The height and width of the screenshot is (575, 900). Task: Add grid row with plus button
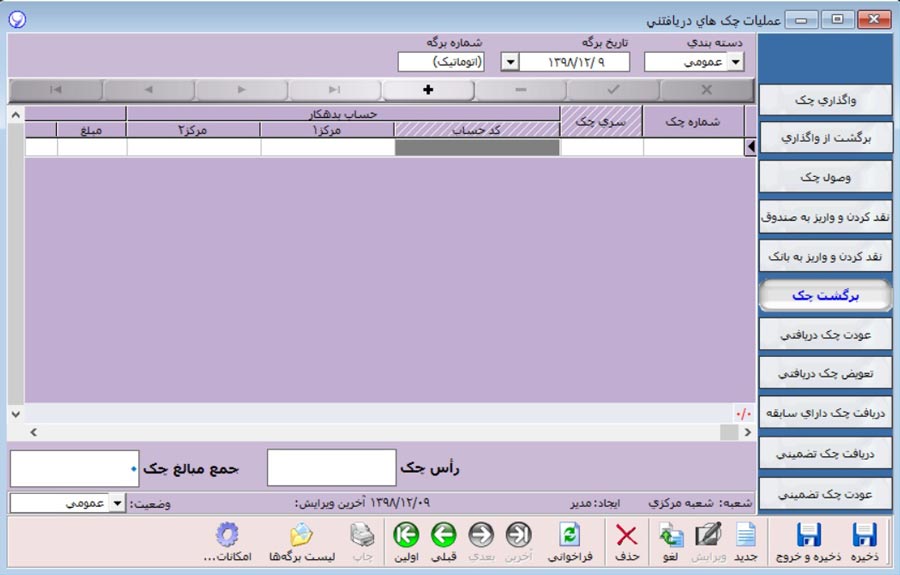[x=428, y=90]
